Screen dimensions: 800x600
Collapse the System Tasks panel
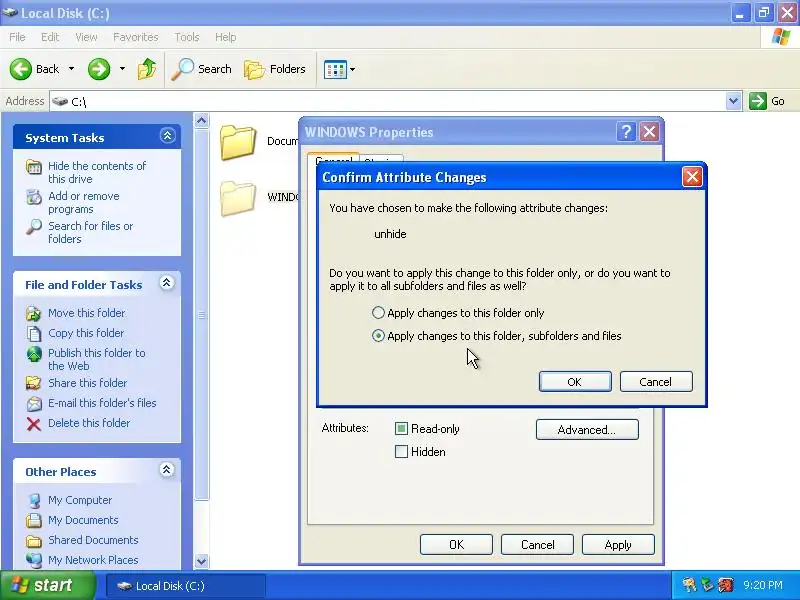tap(167, 136)
